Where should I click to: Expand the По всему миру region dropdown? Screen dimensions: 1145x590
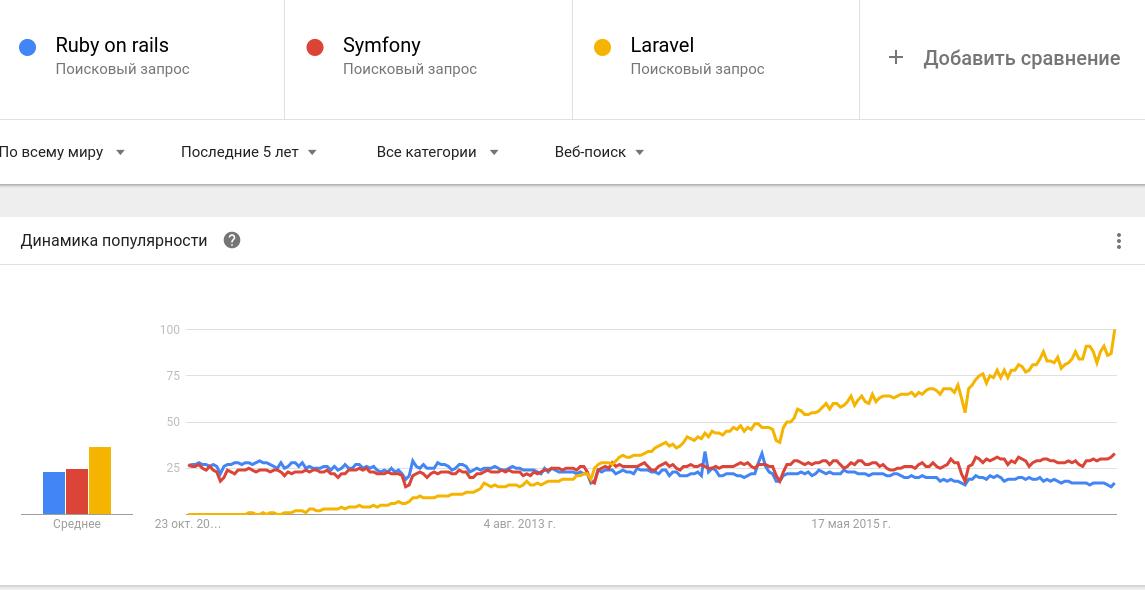(62, 152)
